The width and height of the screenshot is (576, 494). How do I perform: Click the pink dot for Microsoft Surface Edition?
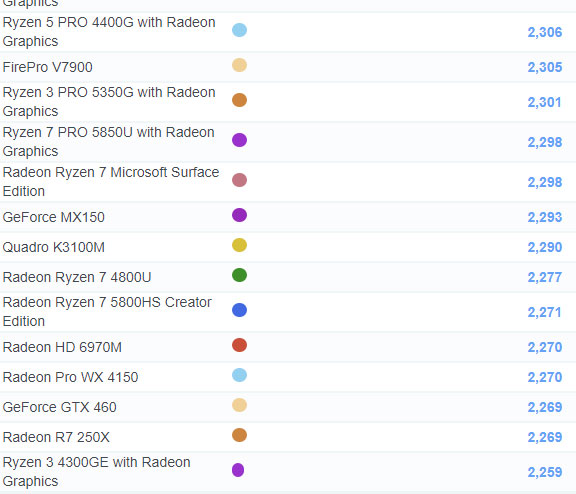(x=240, y=180)
